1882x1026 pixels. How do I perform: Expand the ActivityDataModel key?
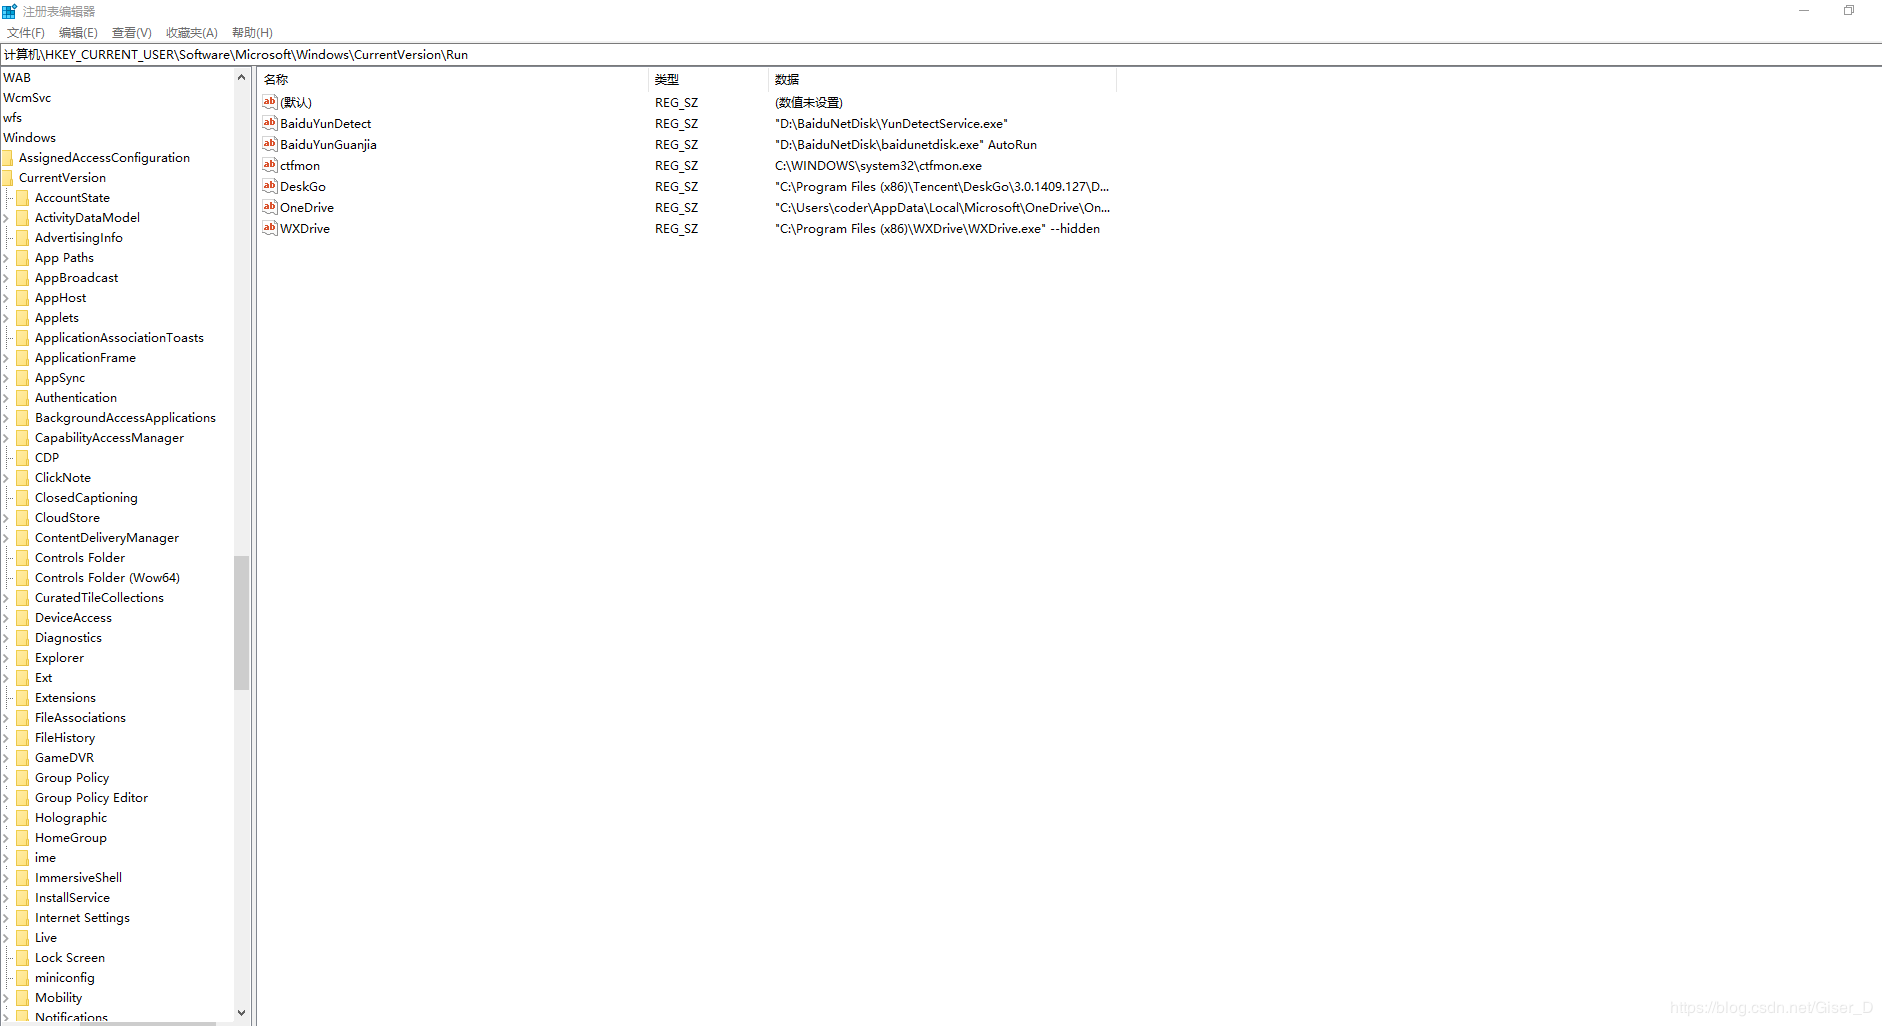[6, 218]
